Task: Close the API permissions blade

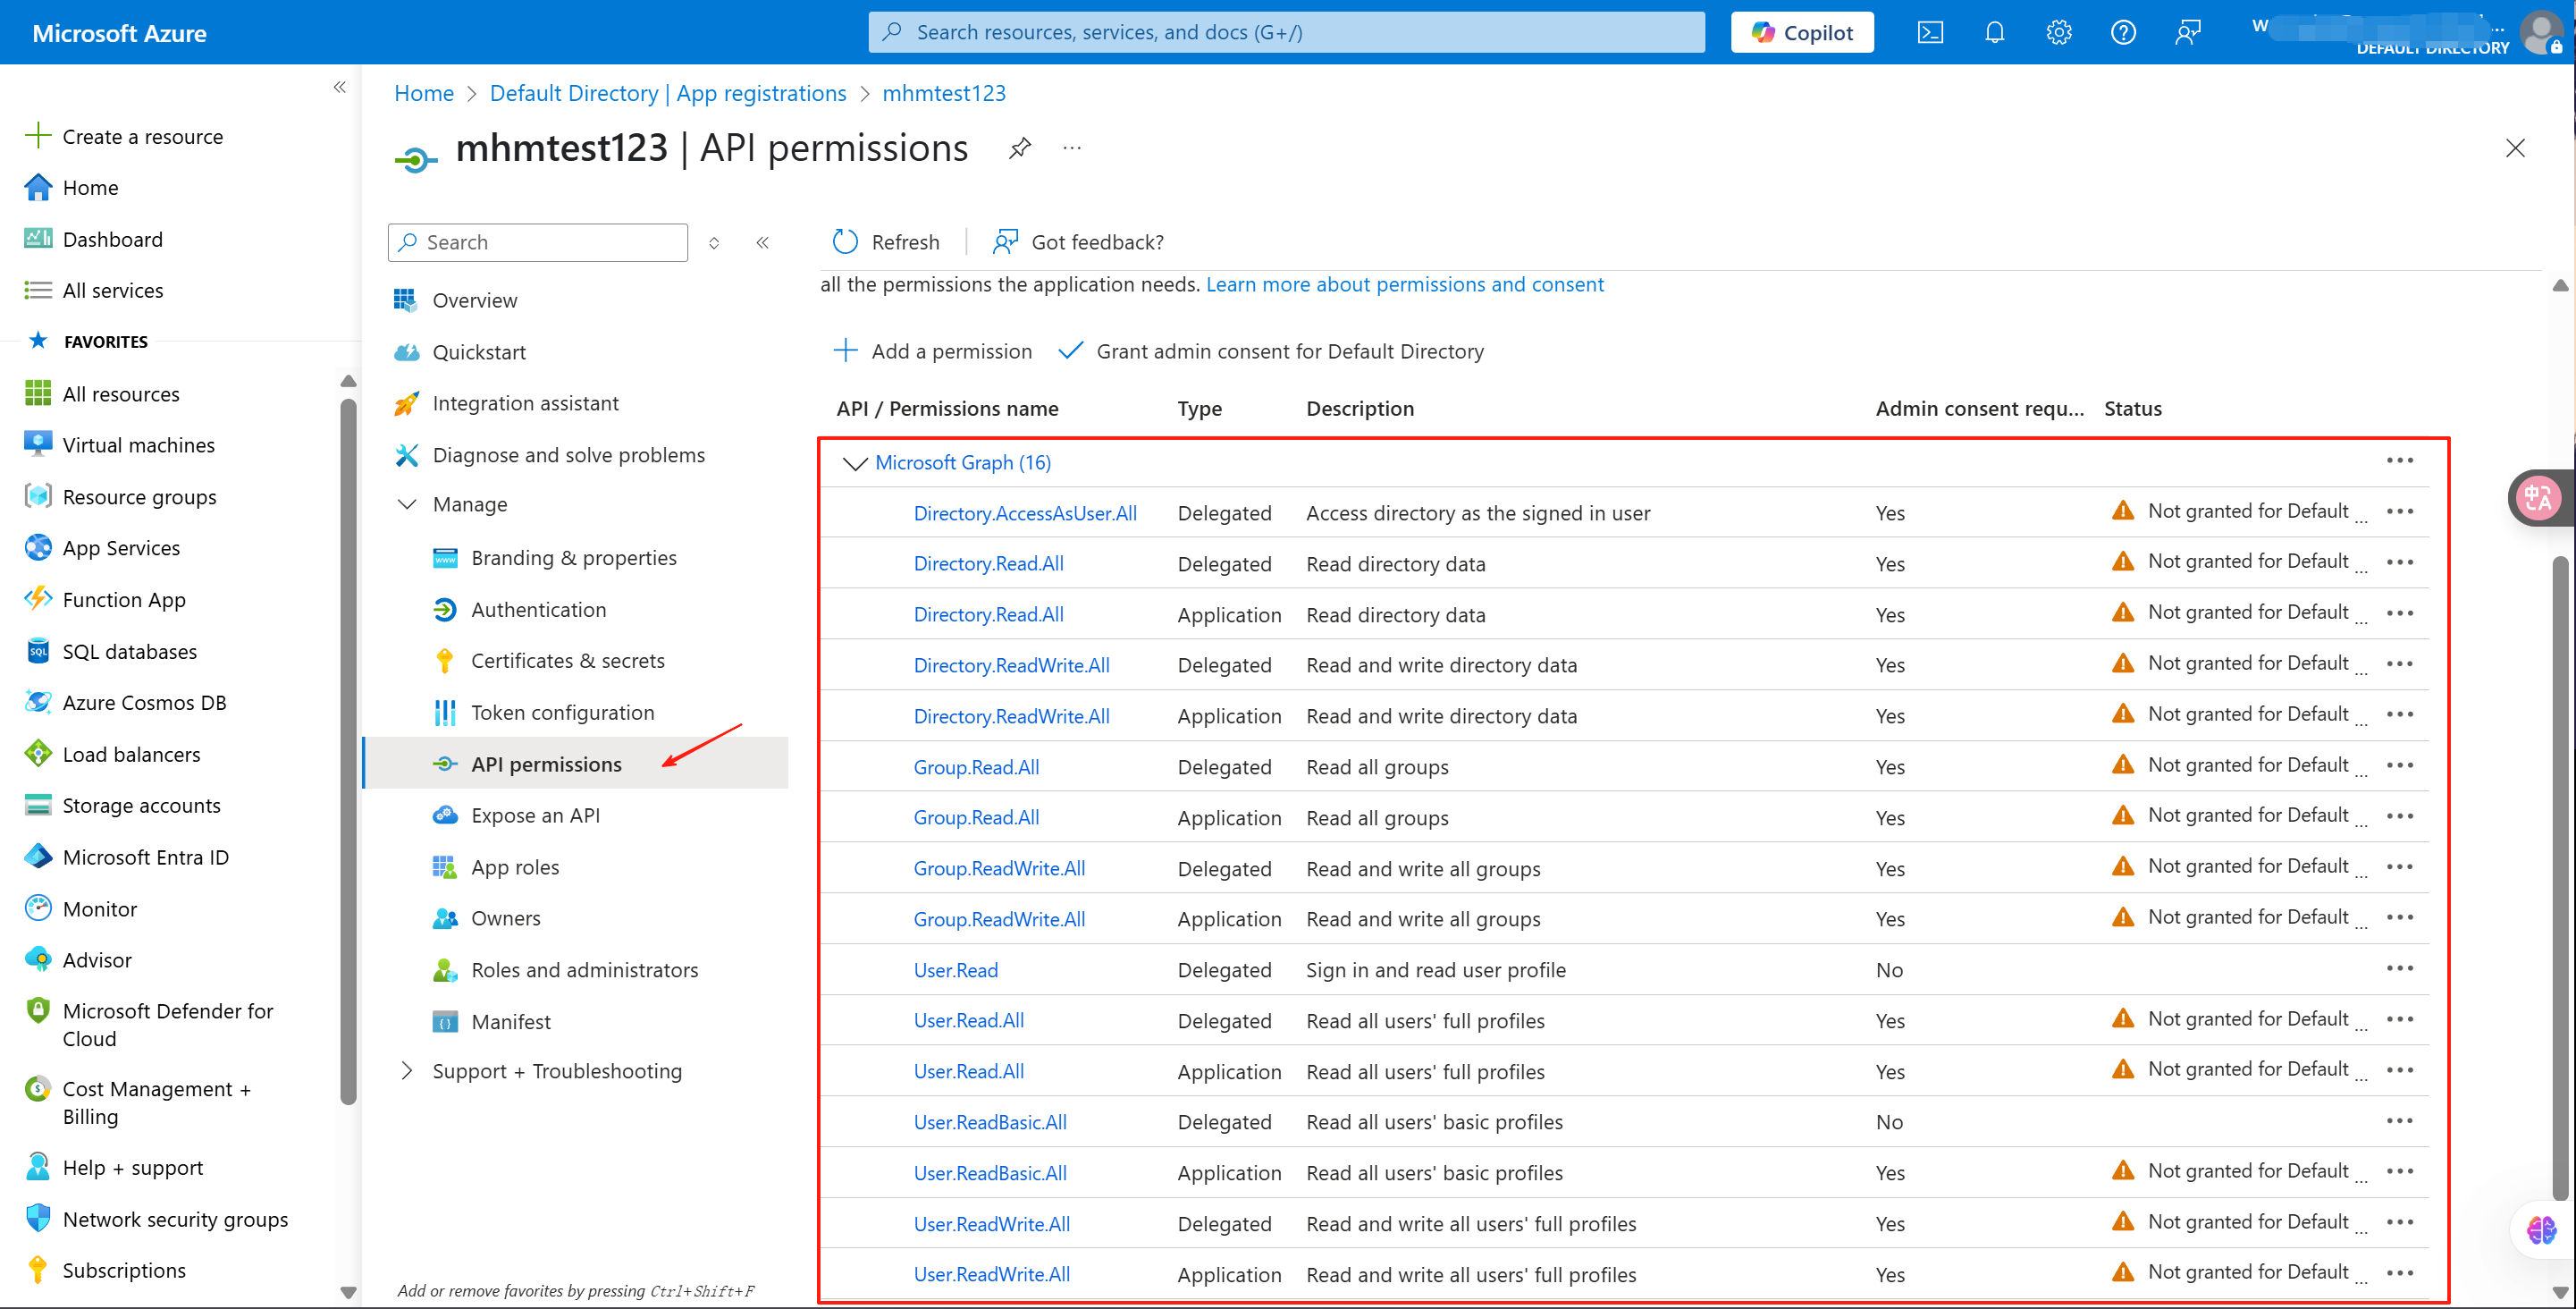Action: pyautogui.click(x=2515, y=148)
